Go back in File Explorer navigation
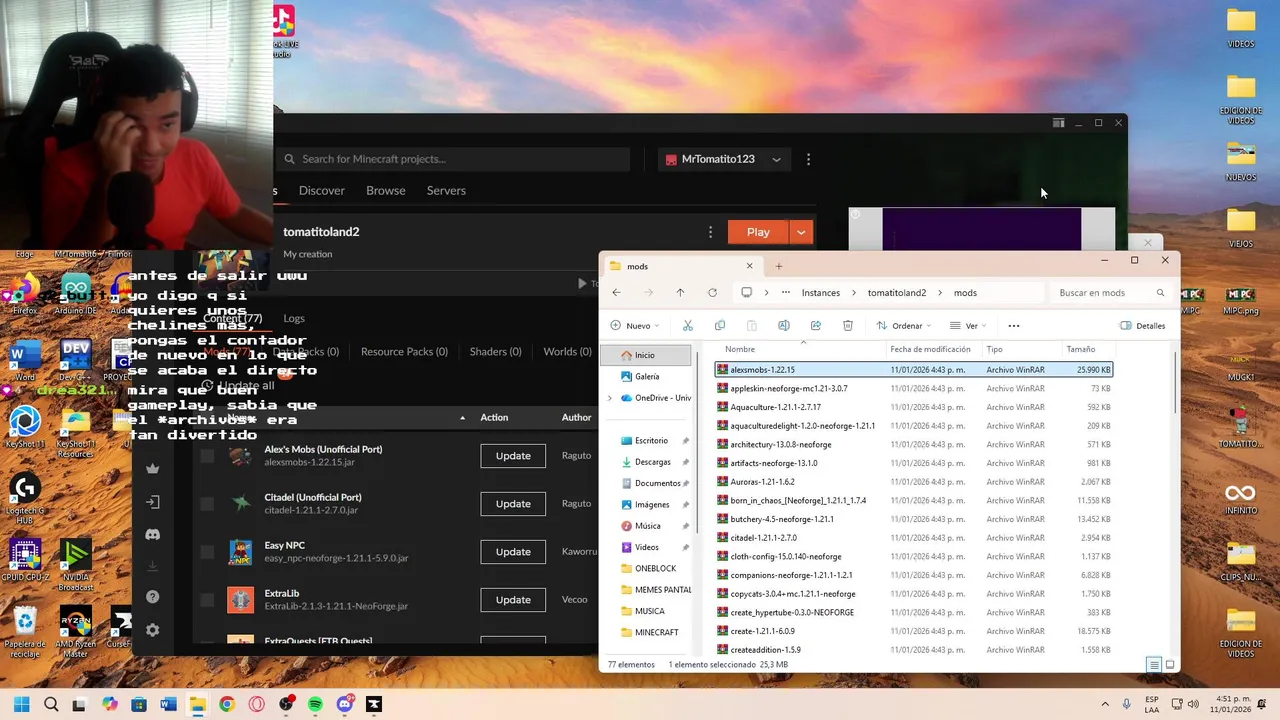This screenshot has height=720, width=1280. [x=616, y=293]
